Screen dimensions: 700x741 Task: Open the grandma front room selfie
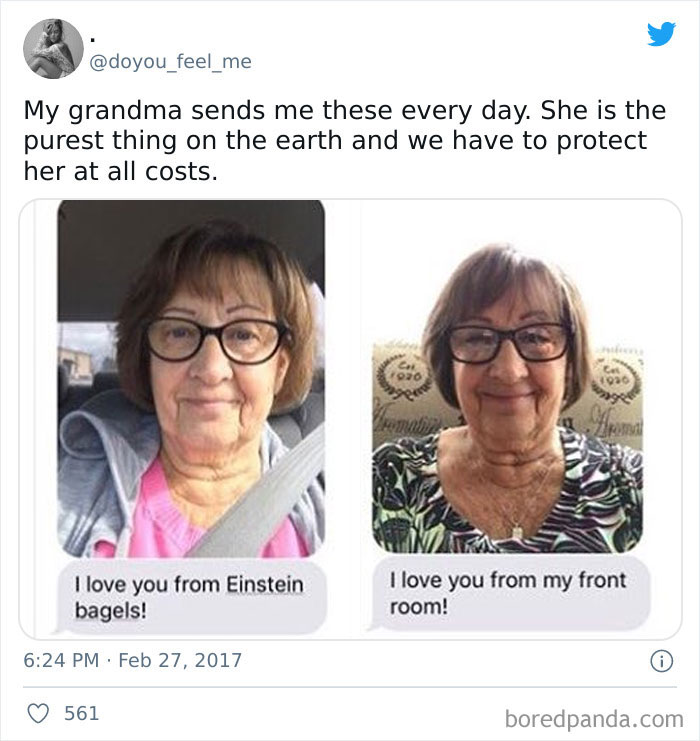(508, 400)
